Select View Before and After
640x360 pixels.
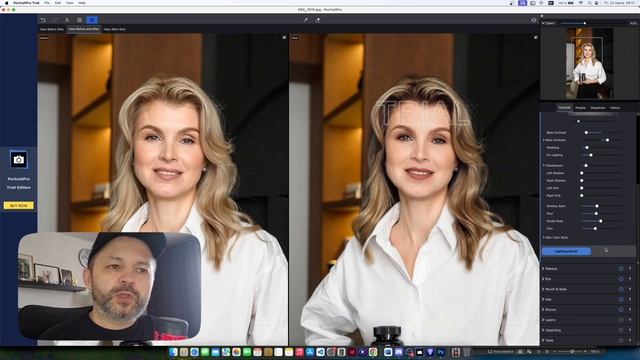[x=84, y=29]
